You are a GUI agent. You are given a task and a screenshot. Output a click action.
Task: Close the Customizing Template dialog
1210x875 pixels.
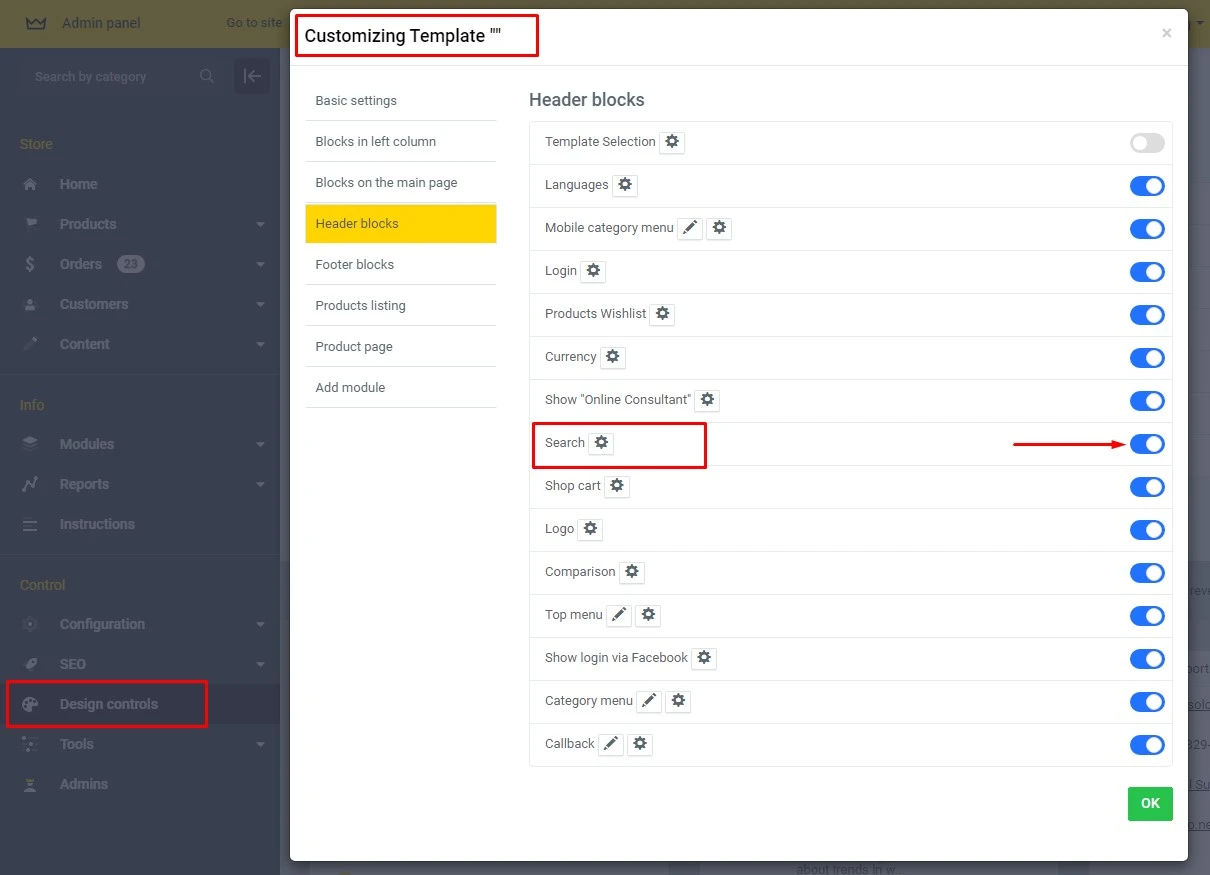tap(1166, 33)
